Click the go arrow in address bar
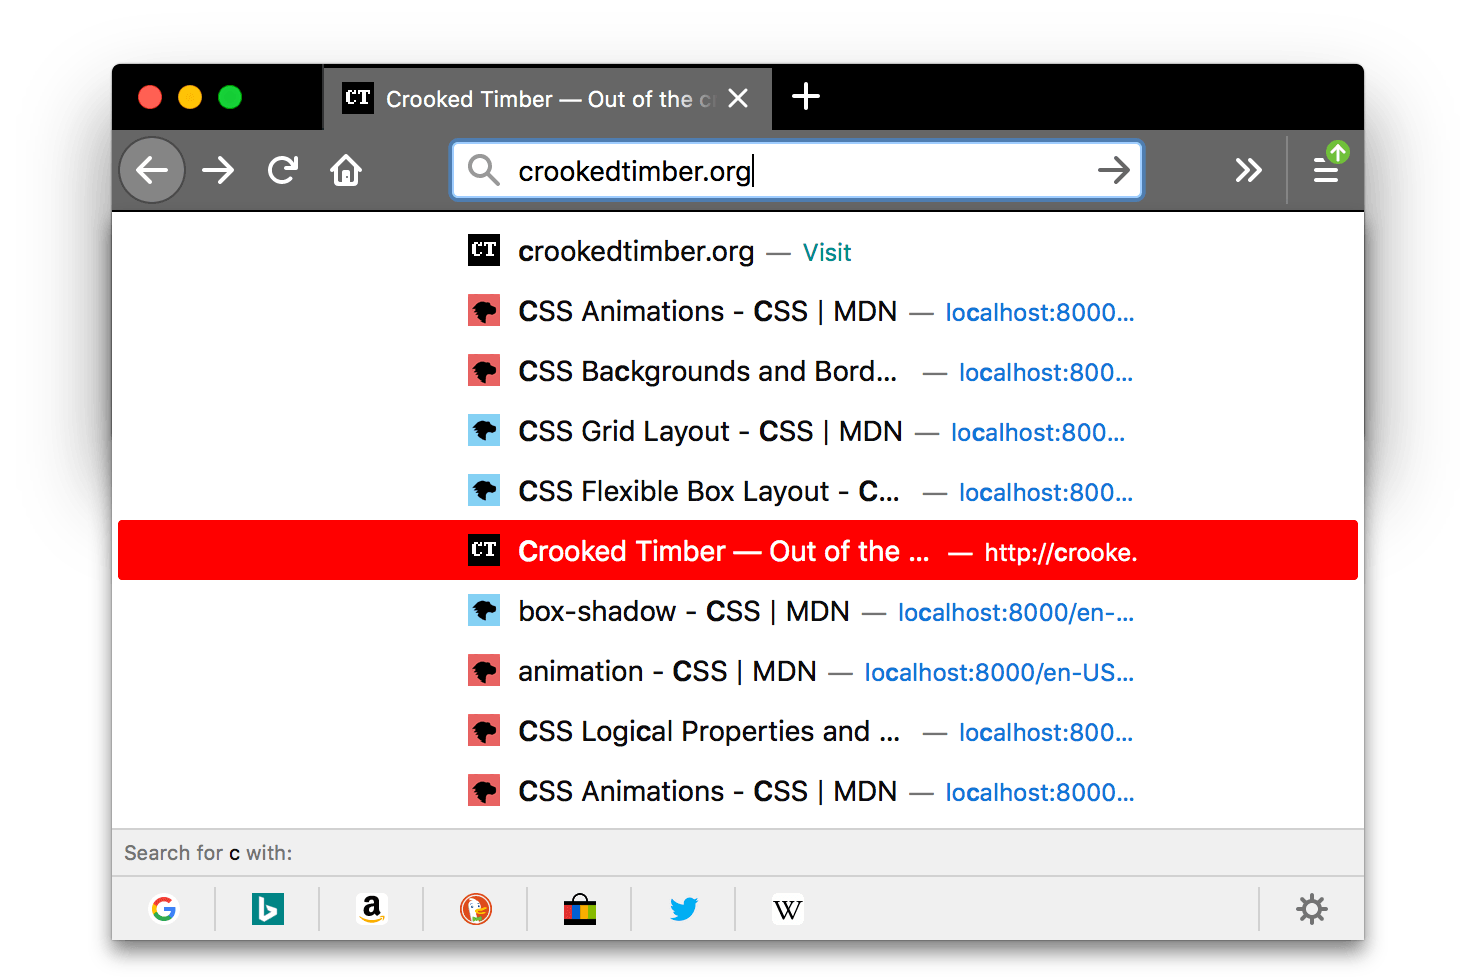Viewport: 1476px width, 980px height. [1113, 170]
